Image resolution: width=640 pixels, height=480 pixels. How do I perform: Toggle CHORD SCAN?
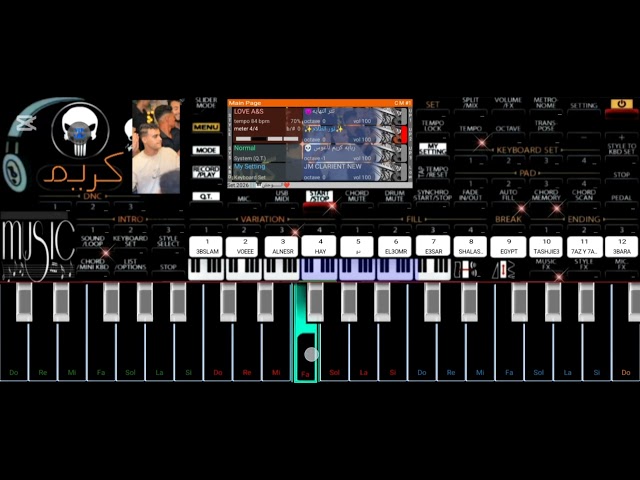pos(584,195)
